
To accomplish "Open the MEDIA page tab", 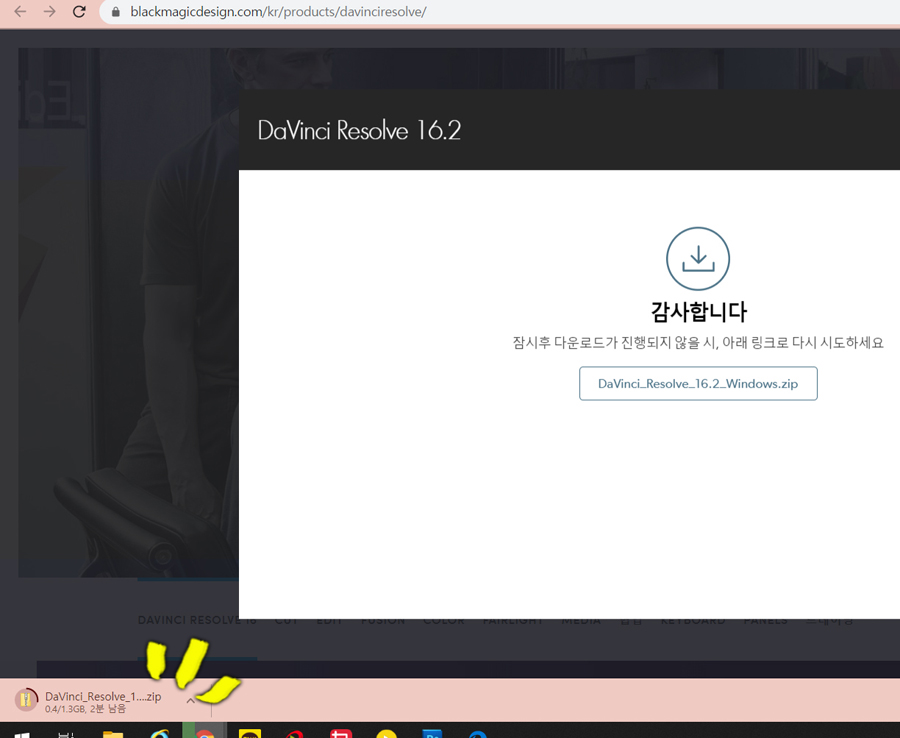I will (581, 620).
